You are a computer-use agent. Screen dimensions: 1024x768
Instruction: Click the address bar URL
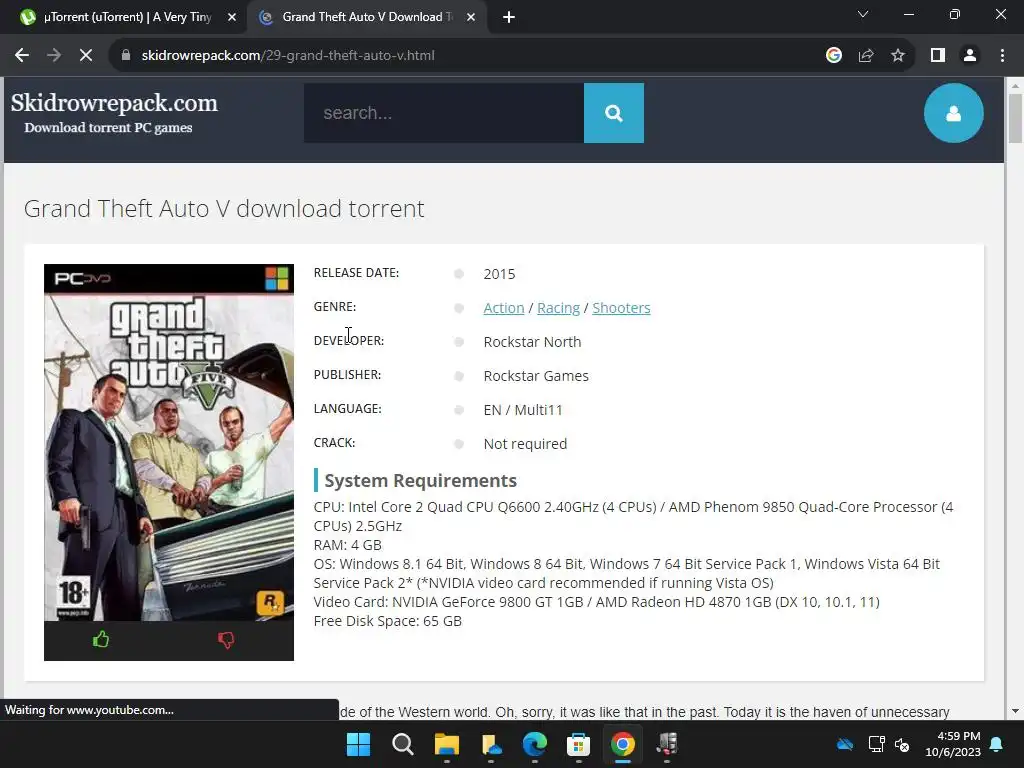pos(288,56)
